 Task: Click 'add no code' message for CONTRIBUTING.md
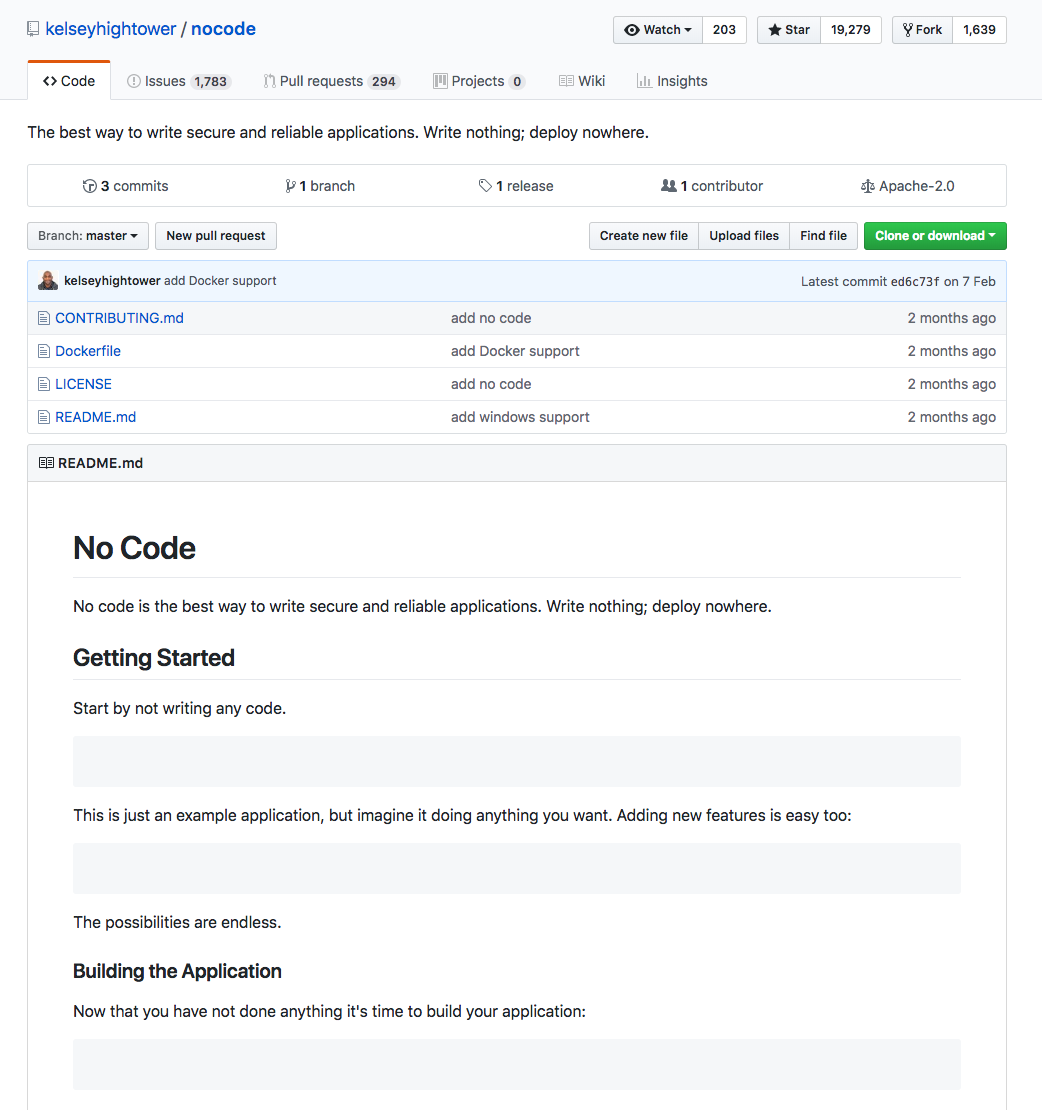tap(491, 319)
